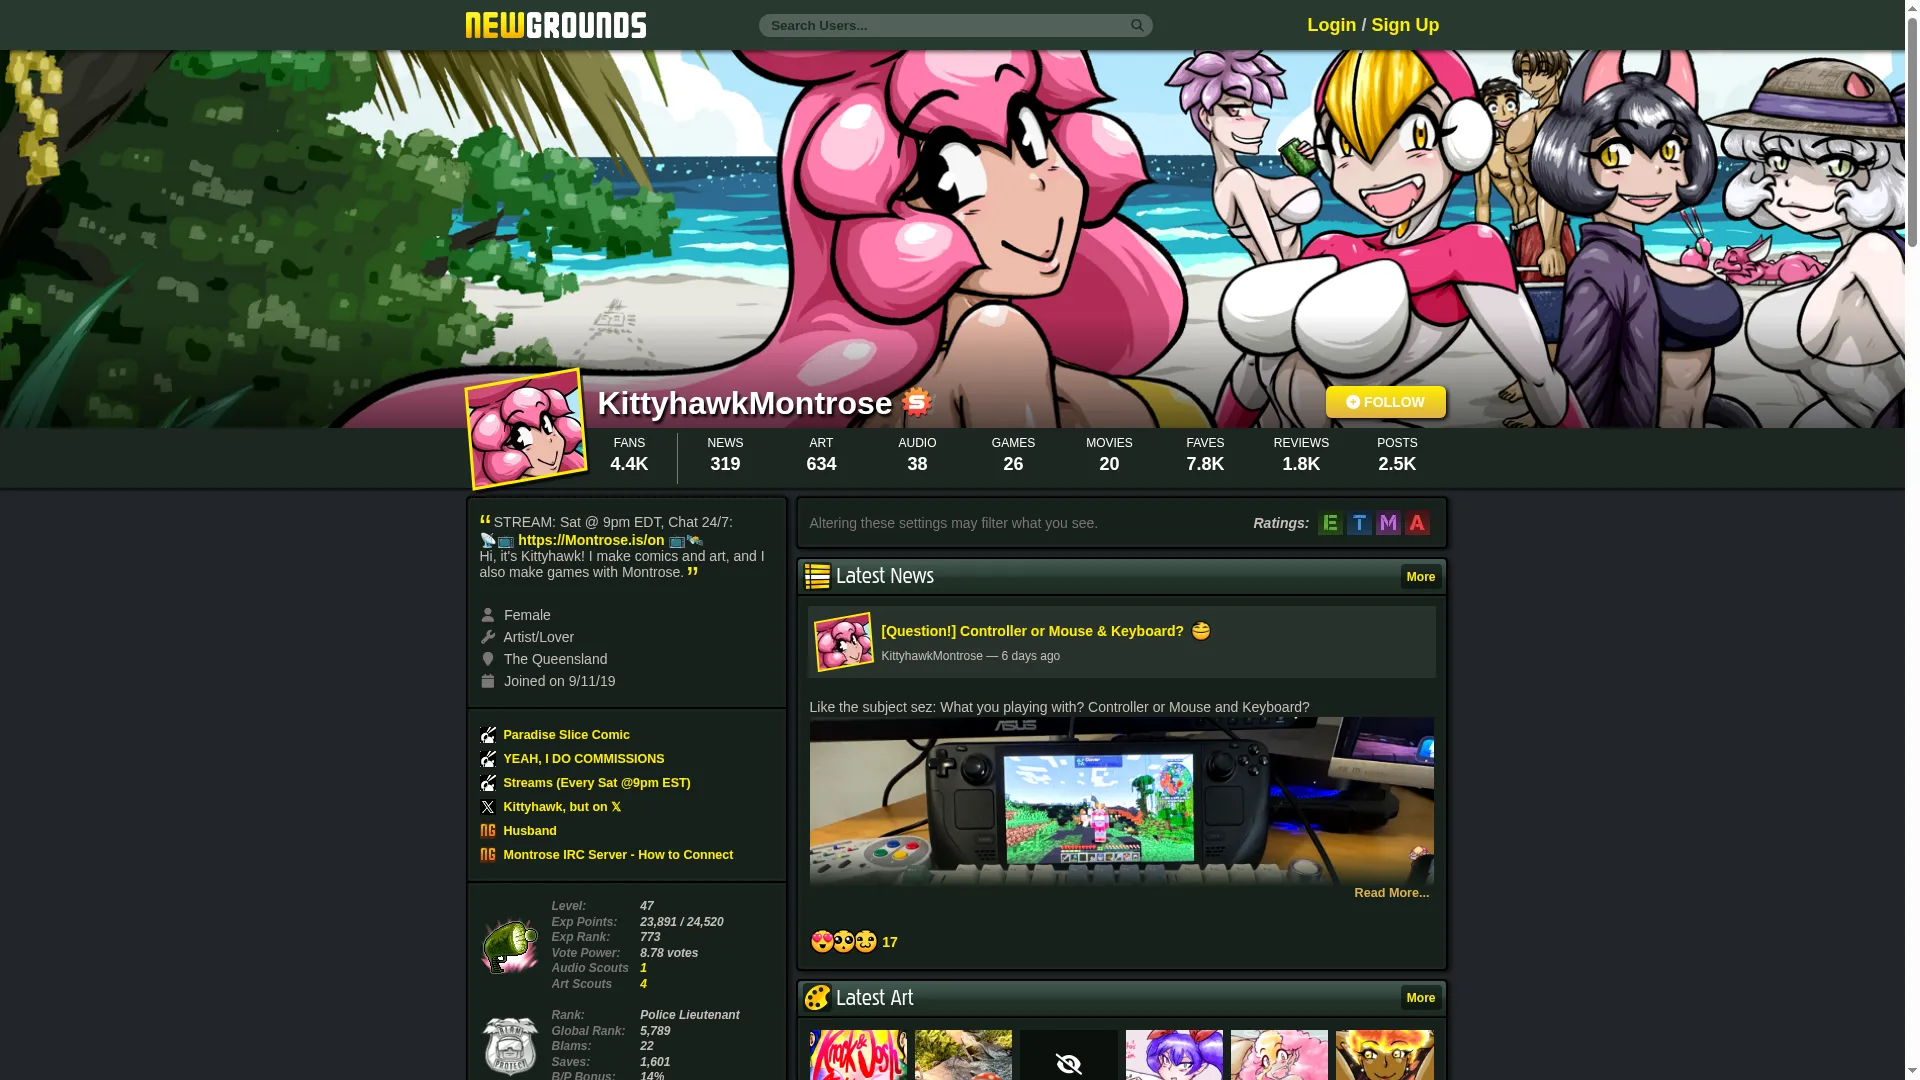The width and height of the screenshot is (1920, 1080).
Task: Click the link icon beside Paradise Slice Comic
Action: pos(488,735)
